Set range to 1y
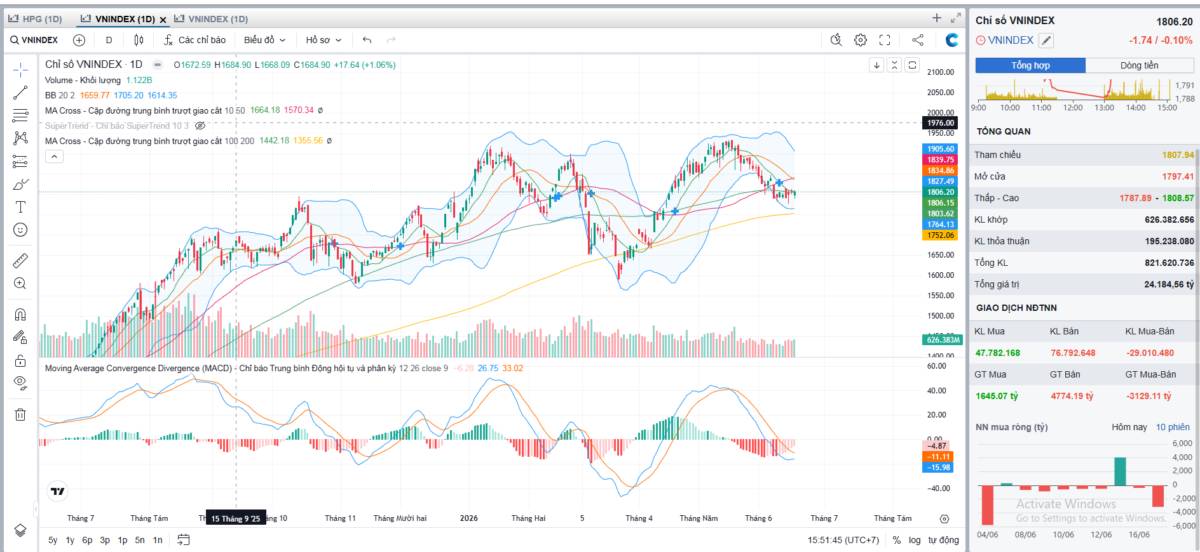The height and width of the screenshot is (552, 1200). [x=69, y=540]
